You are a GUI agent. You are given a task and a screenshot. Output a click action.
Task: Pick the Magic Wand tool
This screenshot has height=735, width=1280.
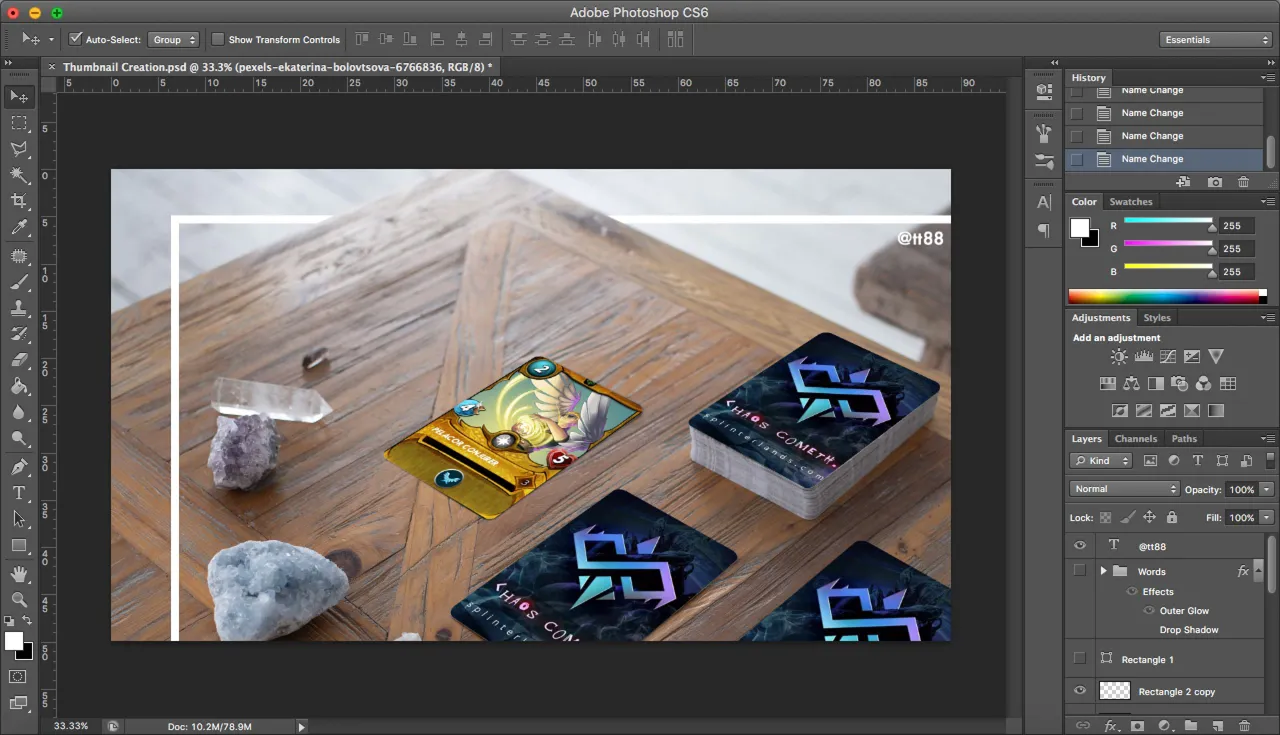point(19,175)
